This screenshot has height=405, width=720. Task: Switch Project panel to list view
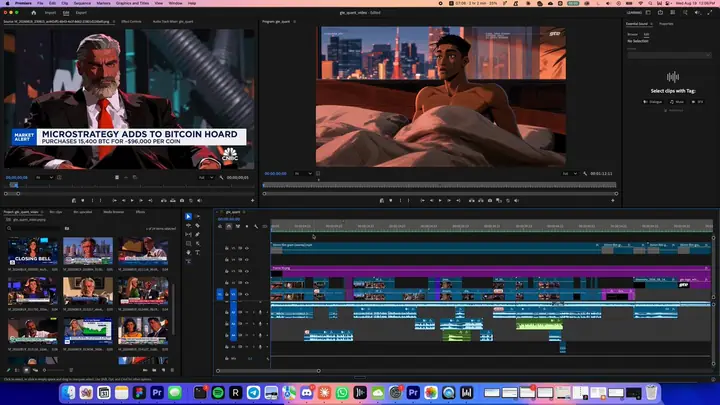(x=17, y=370)
